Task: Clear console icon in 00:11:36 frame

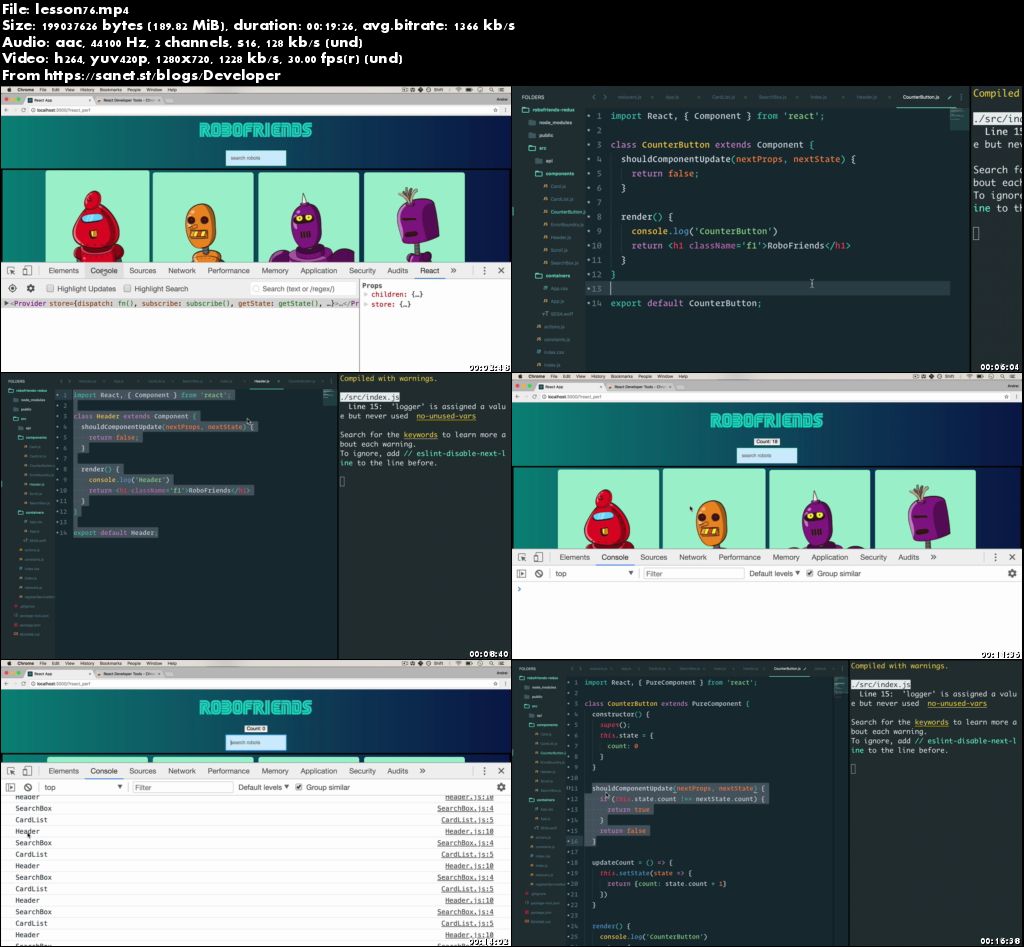Action: click(539, 573)
